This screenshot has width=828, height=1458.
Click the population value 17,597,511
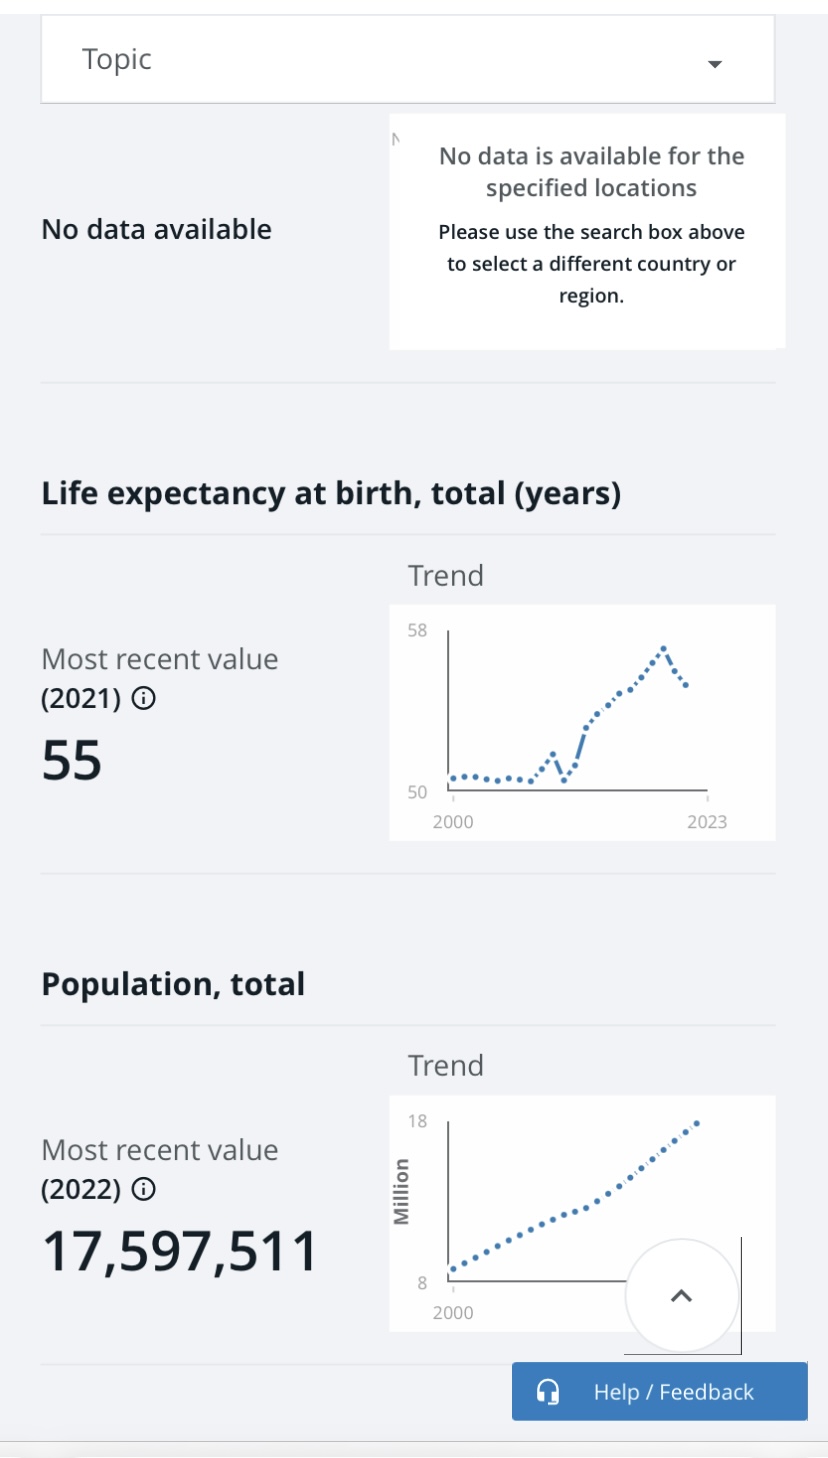pos(180,1252)
